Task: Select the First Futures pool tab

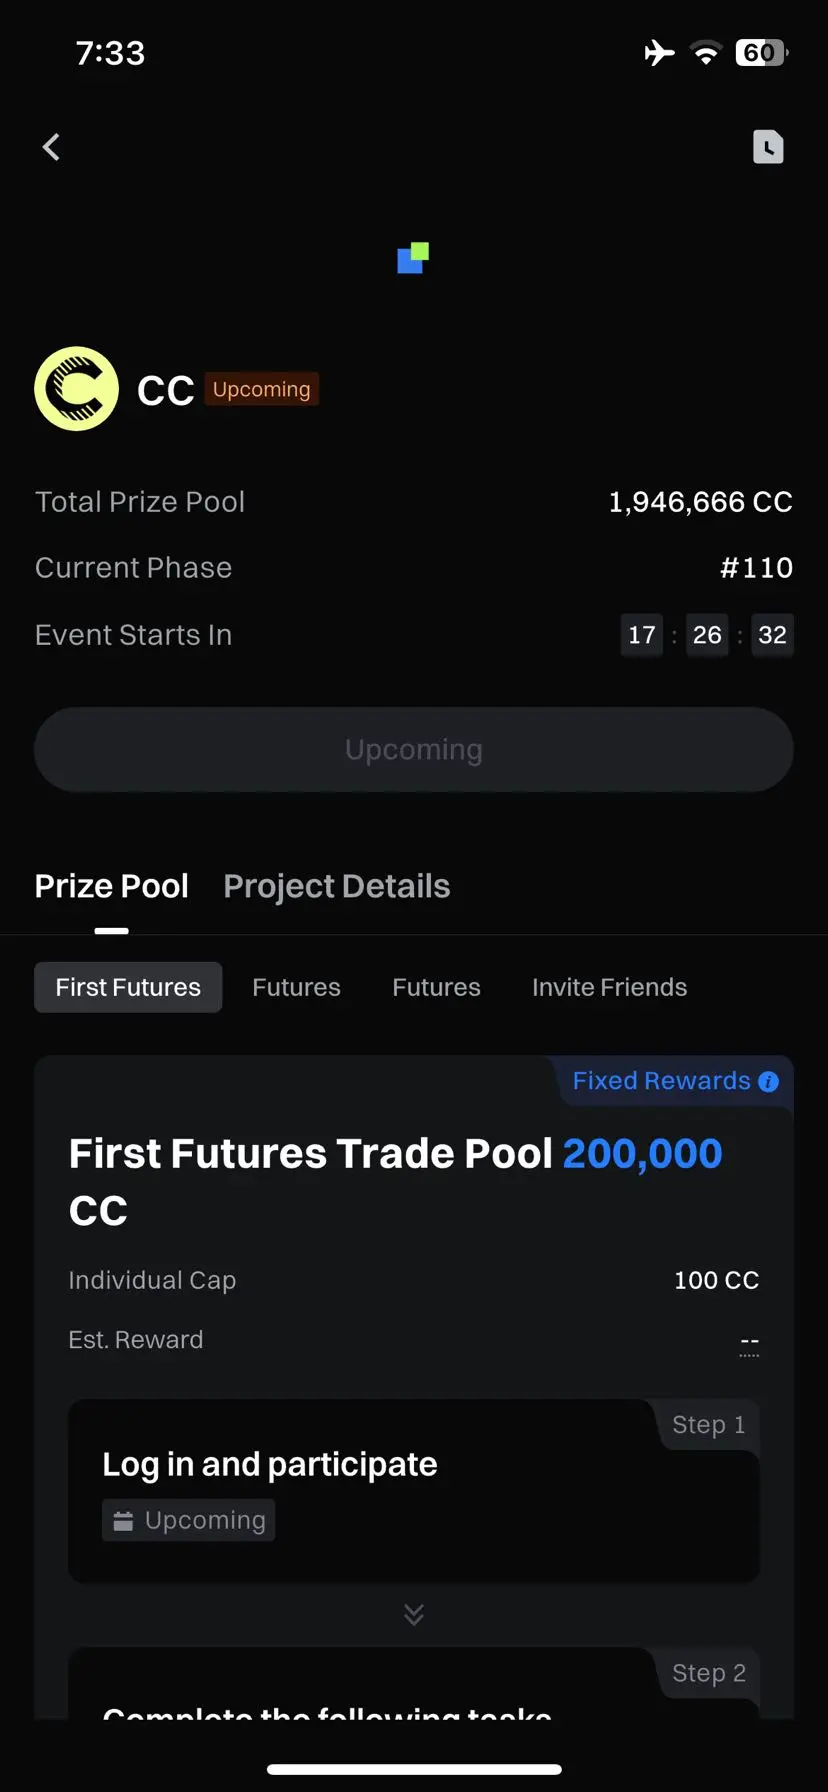Action: coord(128,987)
